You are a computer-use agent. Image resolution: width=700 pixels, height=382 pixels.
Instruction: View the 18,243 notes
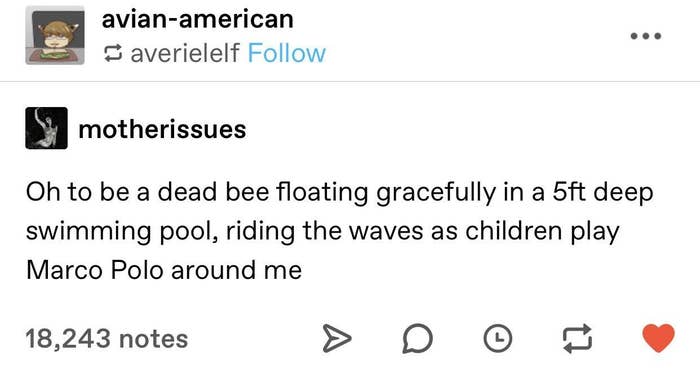point(107,339)
